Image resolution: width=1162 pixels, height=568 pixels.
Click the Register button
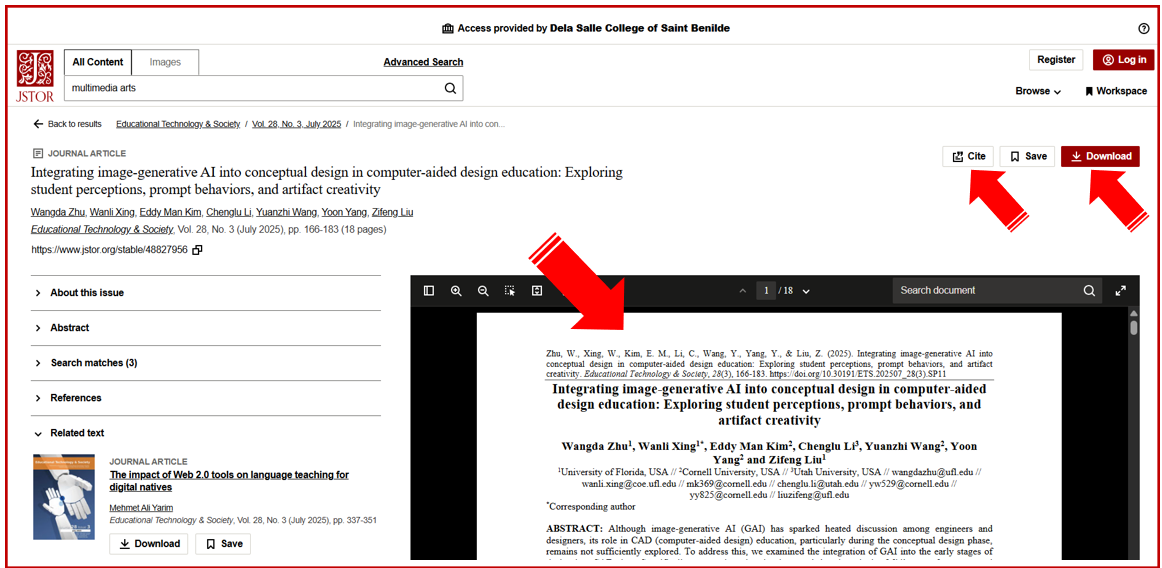[1056, 60]
